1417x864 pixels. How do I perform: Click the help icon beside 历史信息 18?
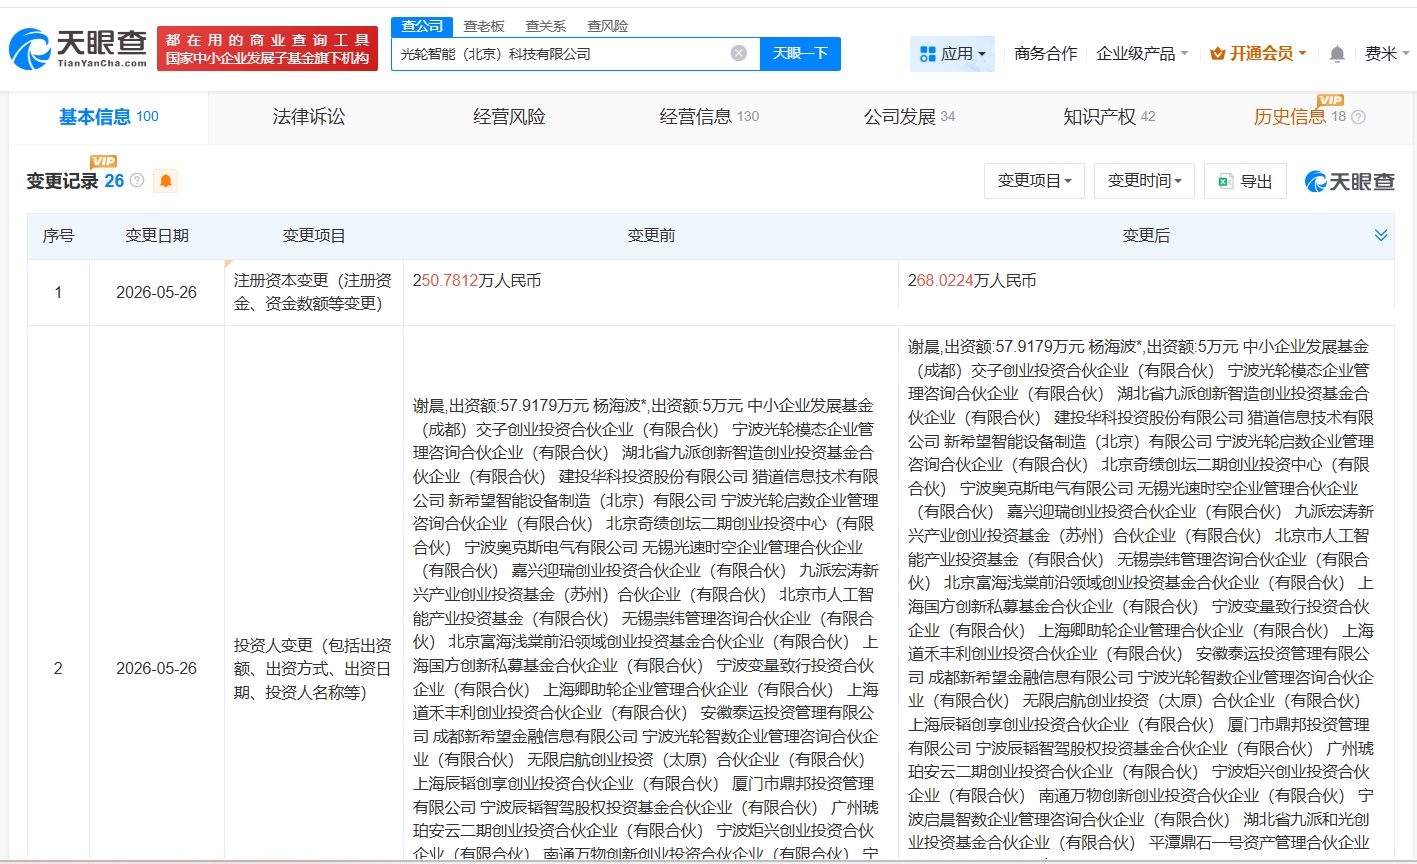(x=1358, y=117)
